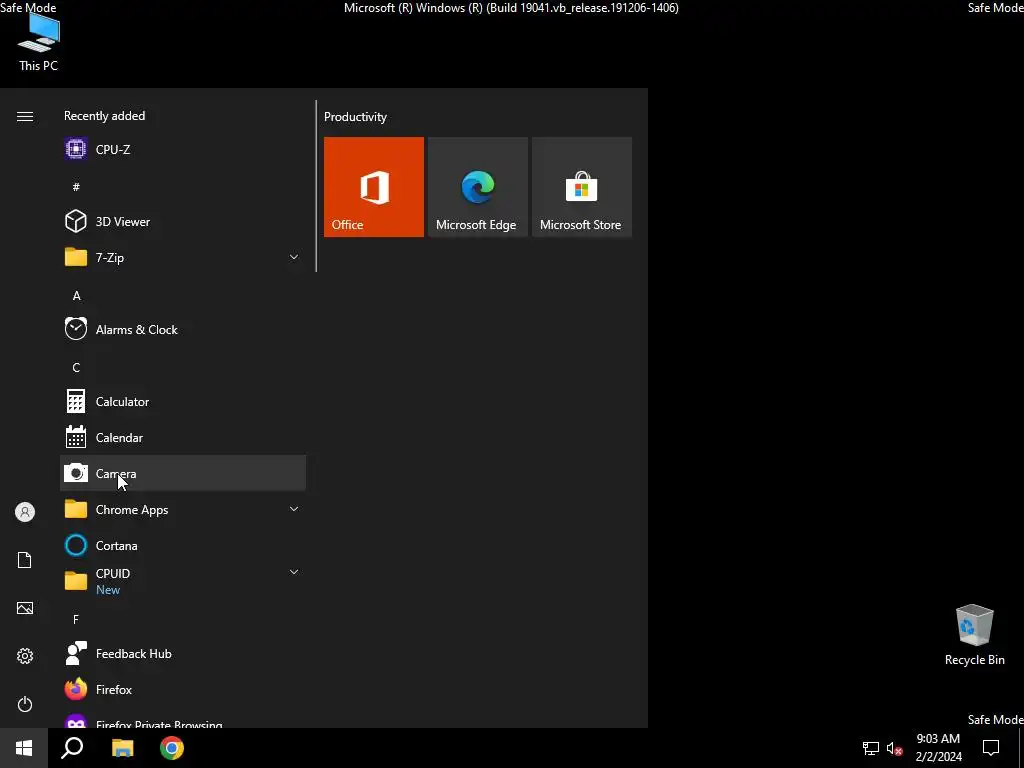Screen dimensions: 1024x768
Task: Open the Microsoft Edge tile
Action: (477, 187)
